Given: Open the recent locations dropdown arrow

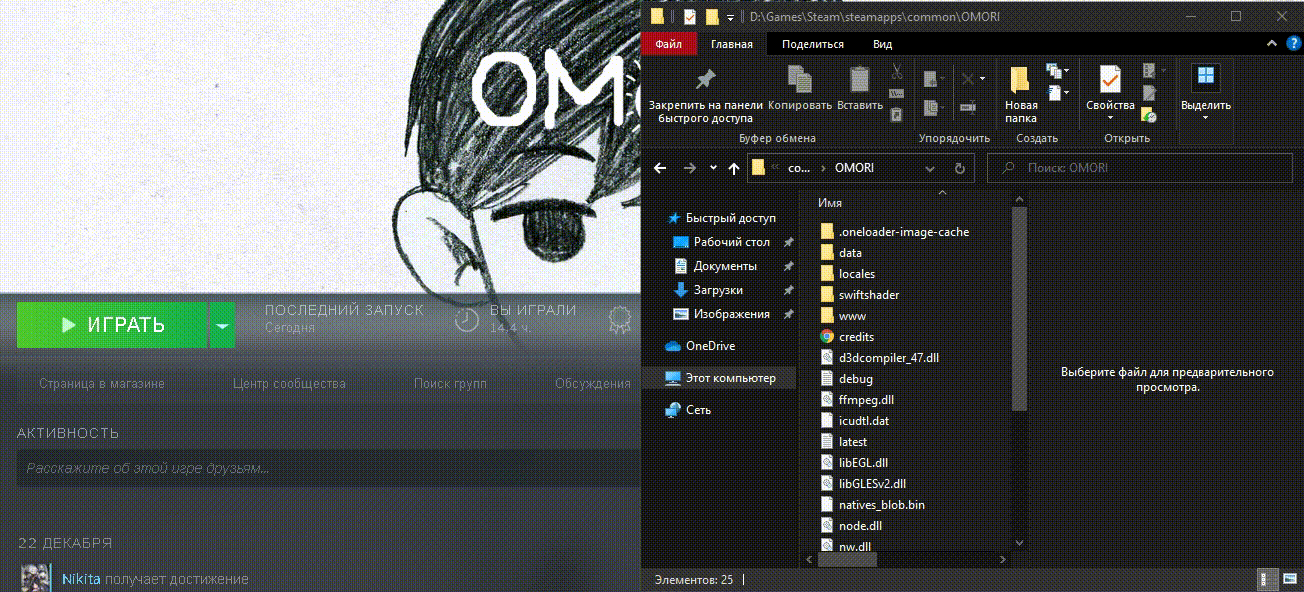Looking at the screenshot, I should click(x=713, y=168).
